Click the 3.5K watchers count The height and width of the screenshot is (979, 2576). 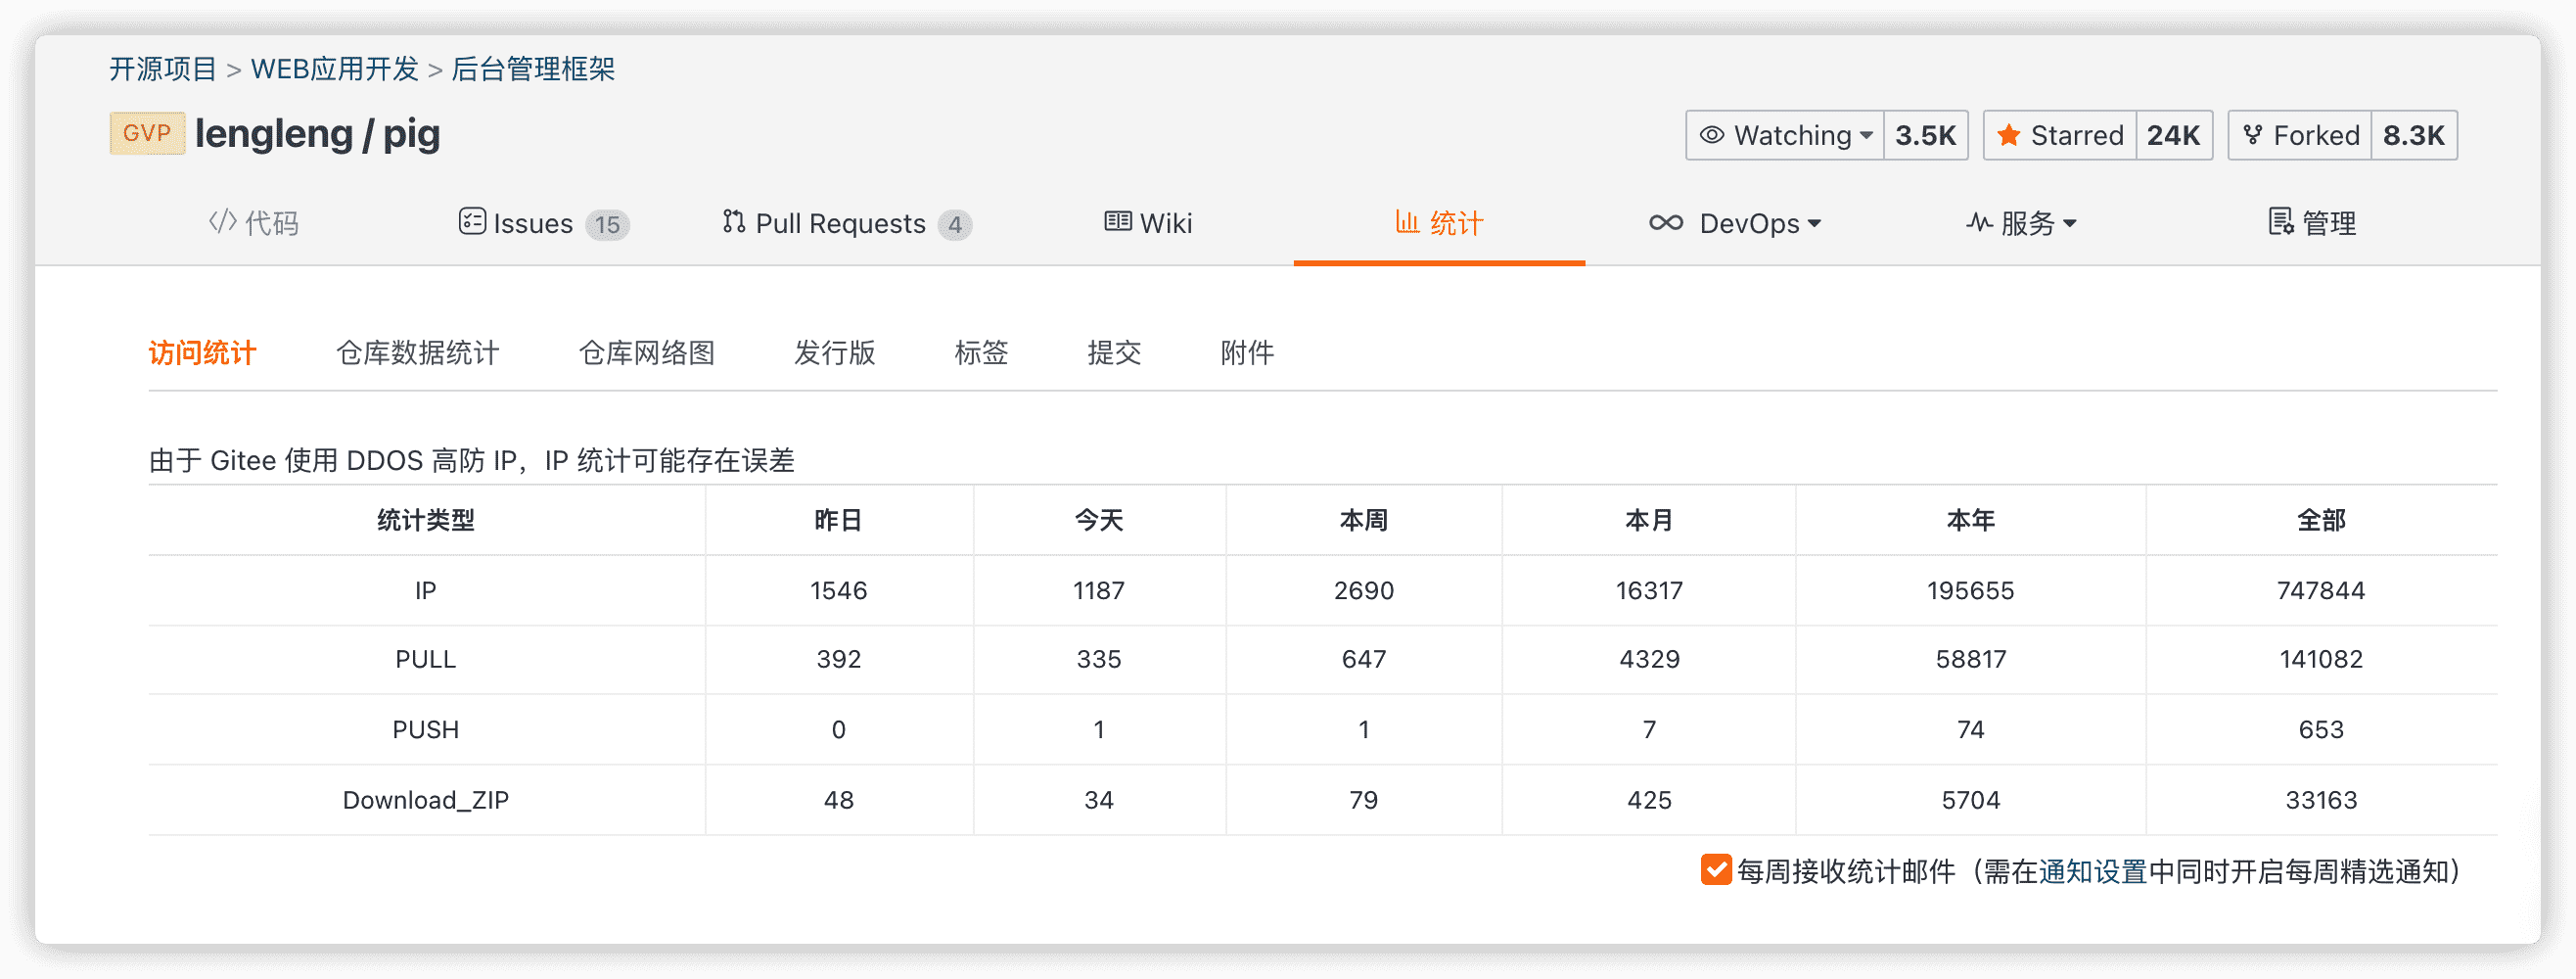[x=1926, y=135]
